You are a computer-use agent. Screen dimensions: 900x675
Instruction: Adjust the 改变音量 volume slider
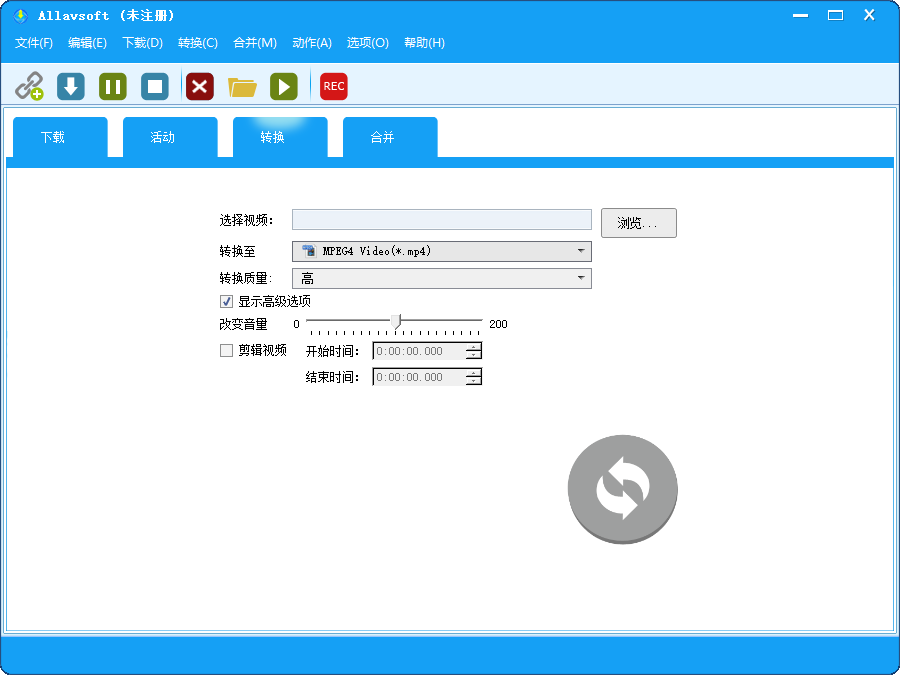(395, 322)
